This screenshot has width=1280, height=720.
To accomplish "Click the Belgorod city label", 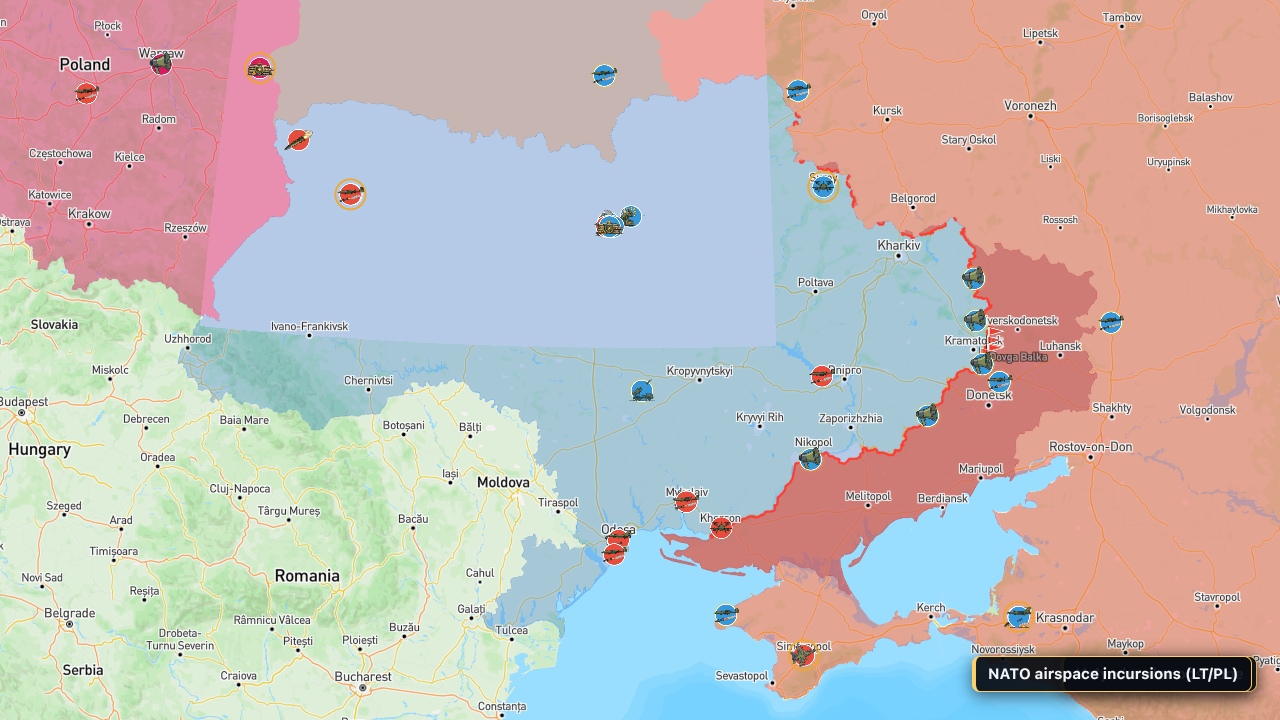I will pyautogui.click(x=912, y=199).
